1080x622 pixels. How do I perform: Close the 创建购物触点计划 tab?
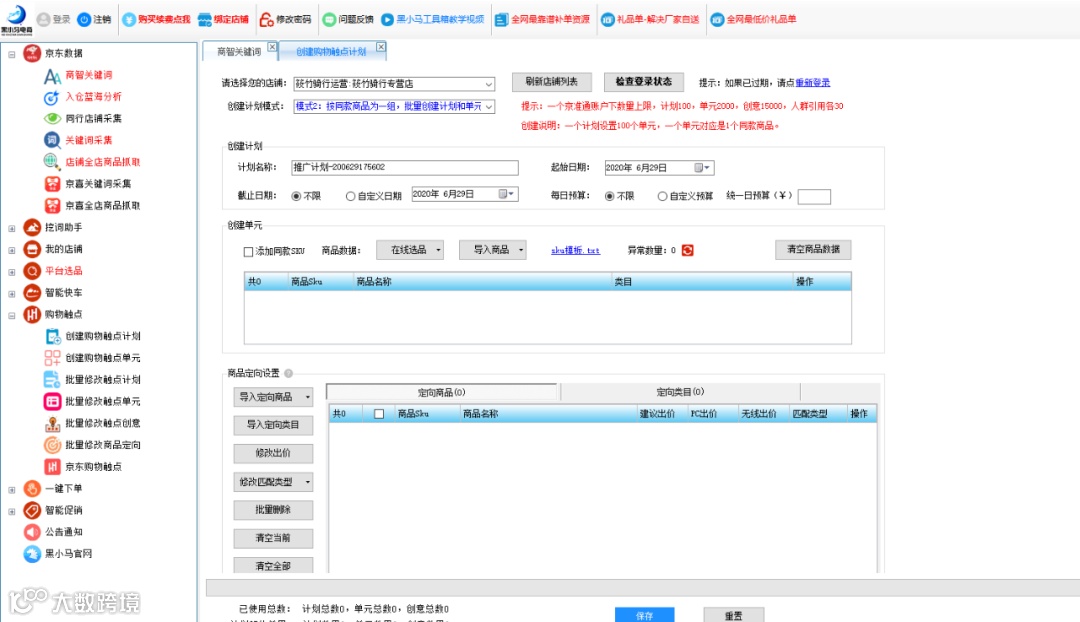click(381, 47)
